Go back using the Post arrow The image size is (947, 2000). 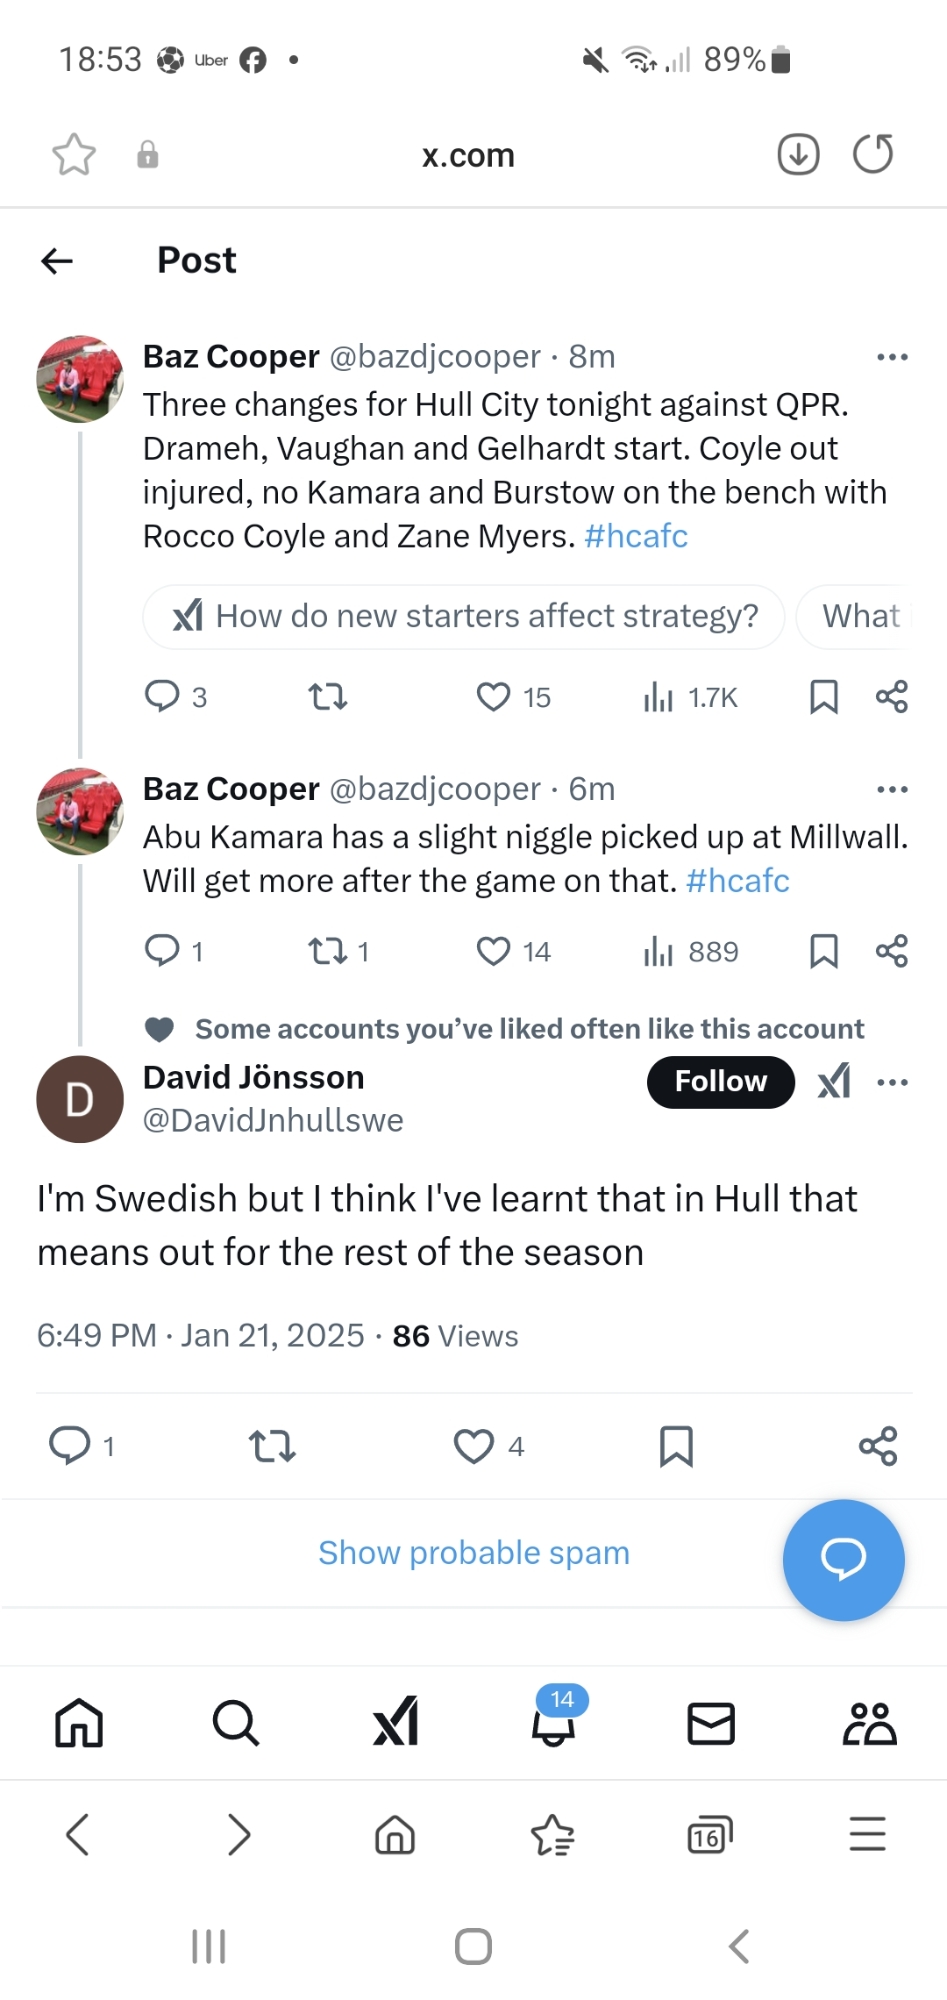[x=57, y=261]
